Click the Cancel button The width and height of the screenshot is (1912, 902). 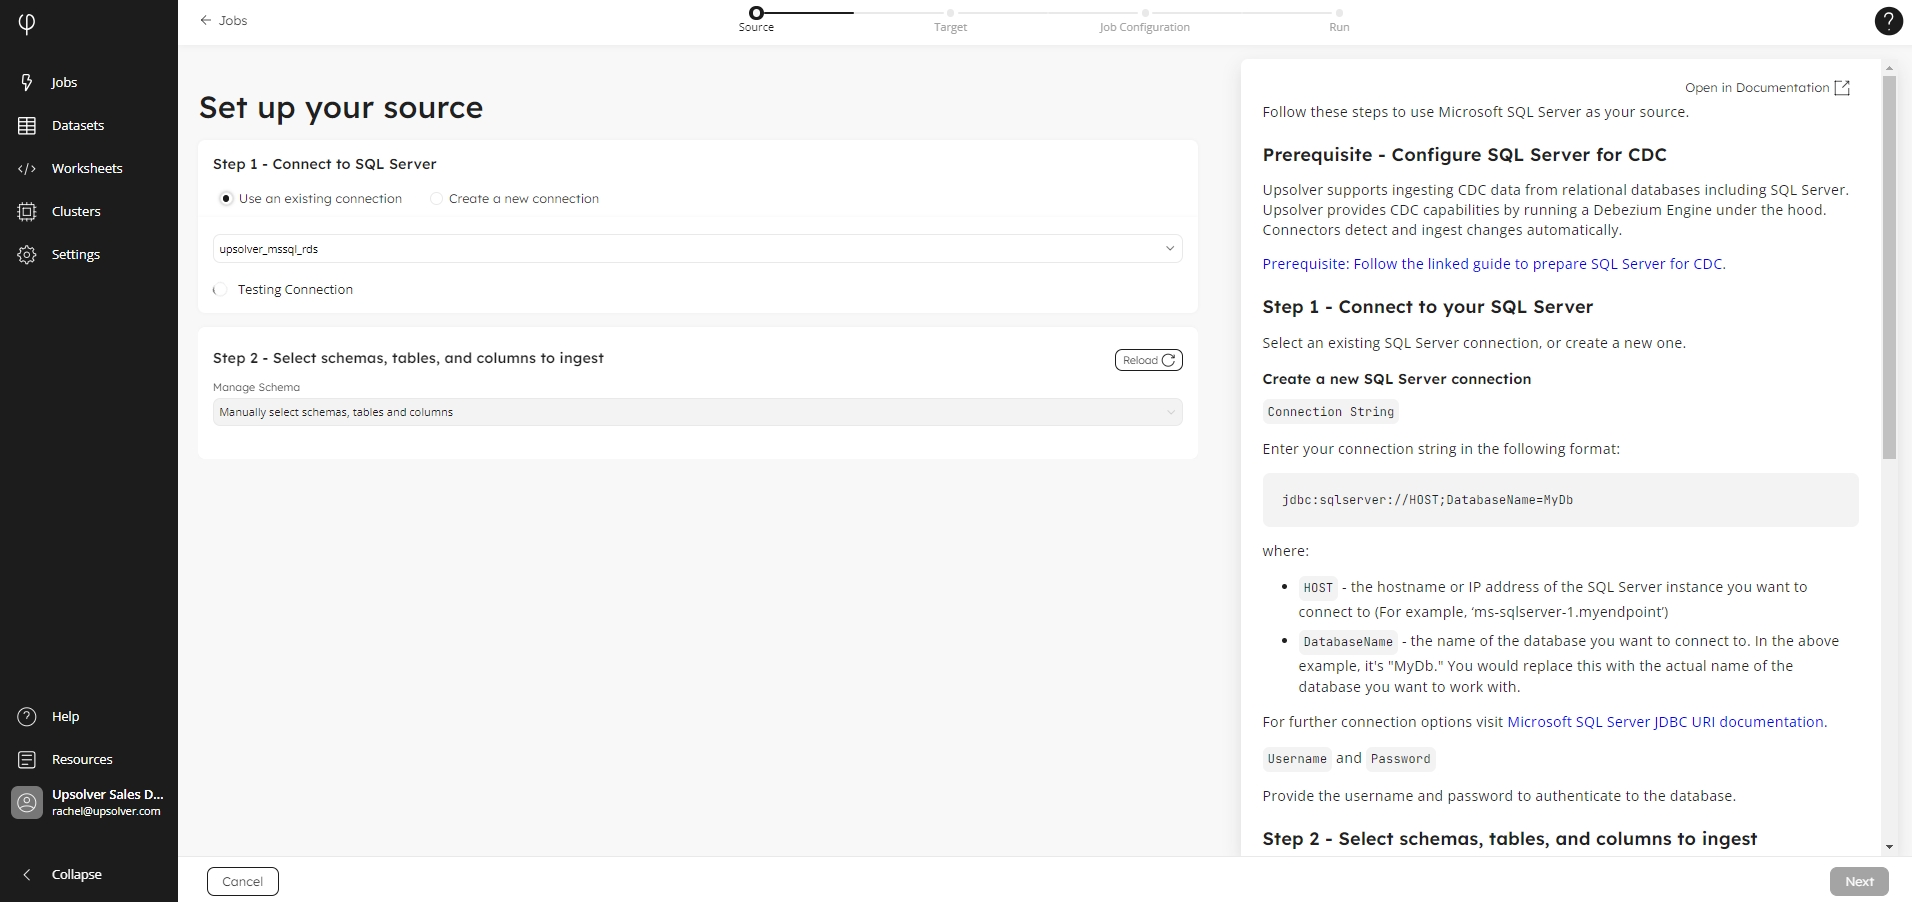click(243, 881)
